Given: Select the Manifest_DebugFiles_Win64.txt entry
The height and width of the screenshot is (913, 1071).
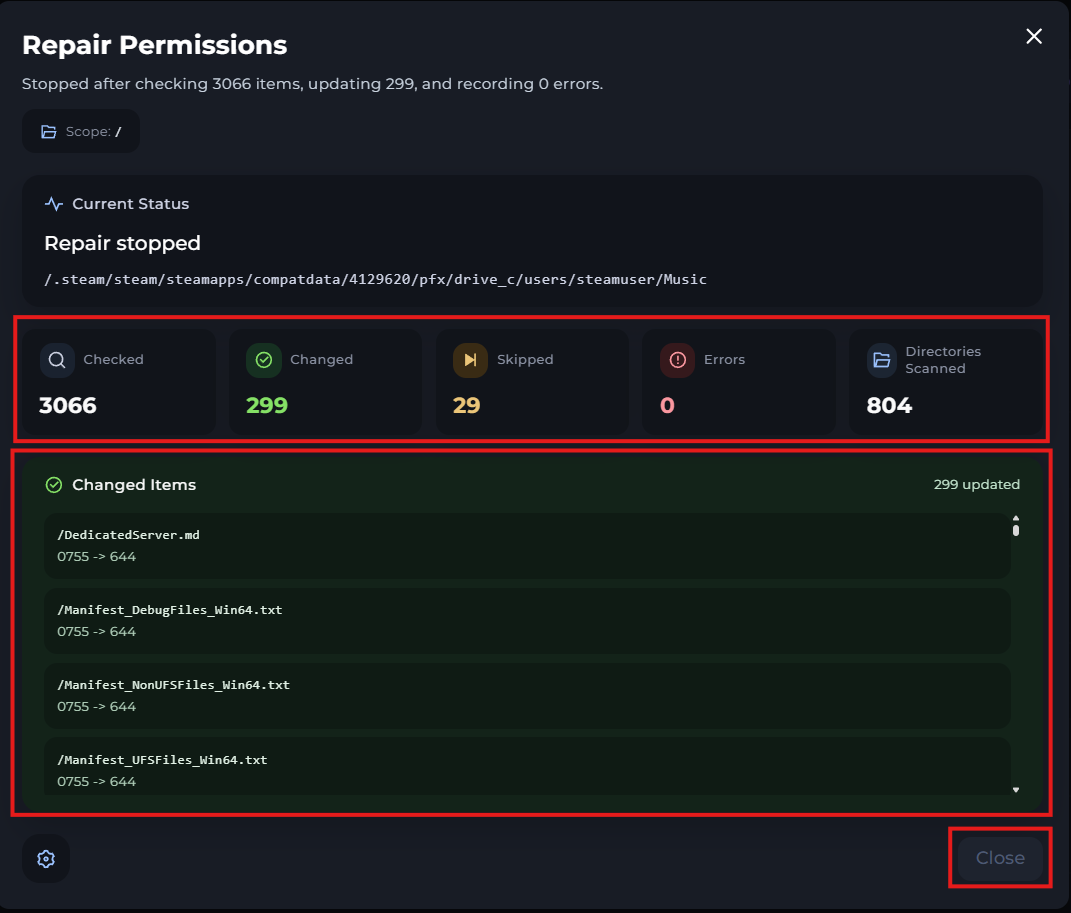Looking at the screenshot, I should pos(527,621).
